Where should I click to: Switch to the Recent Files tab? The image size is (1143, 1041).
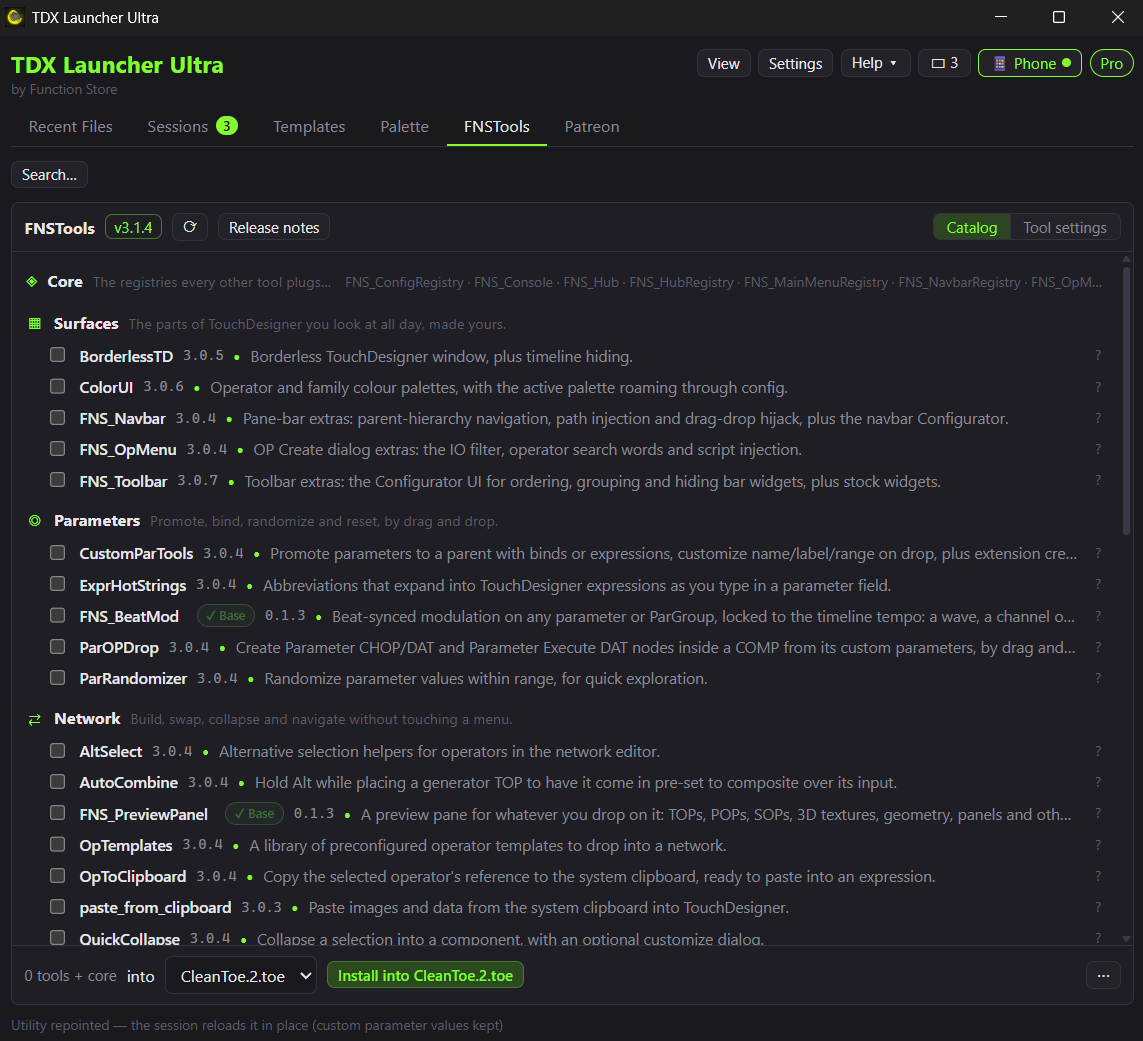coord(71,126)
